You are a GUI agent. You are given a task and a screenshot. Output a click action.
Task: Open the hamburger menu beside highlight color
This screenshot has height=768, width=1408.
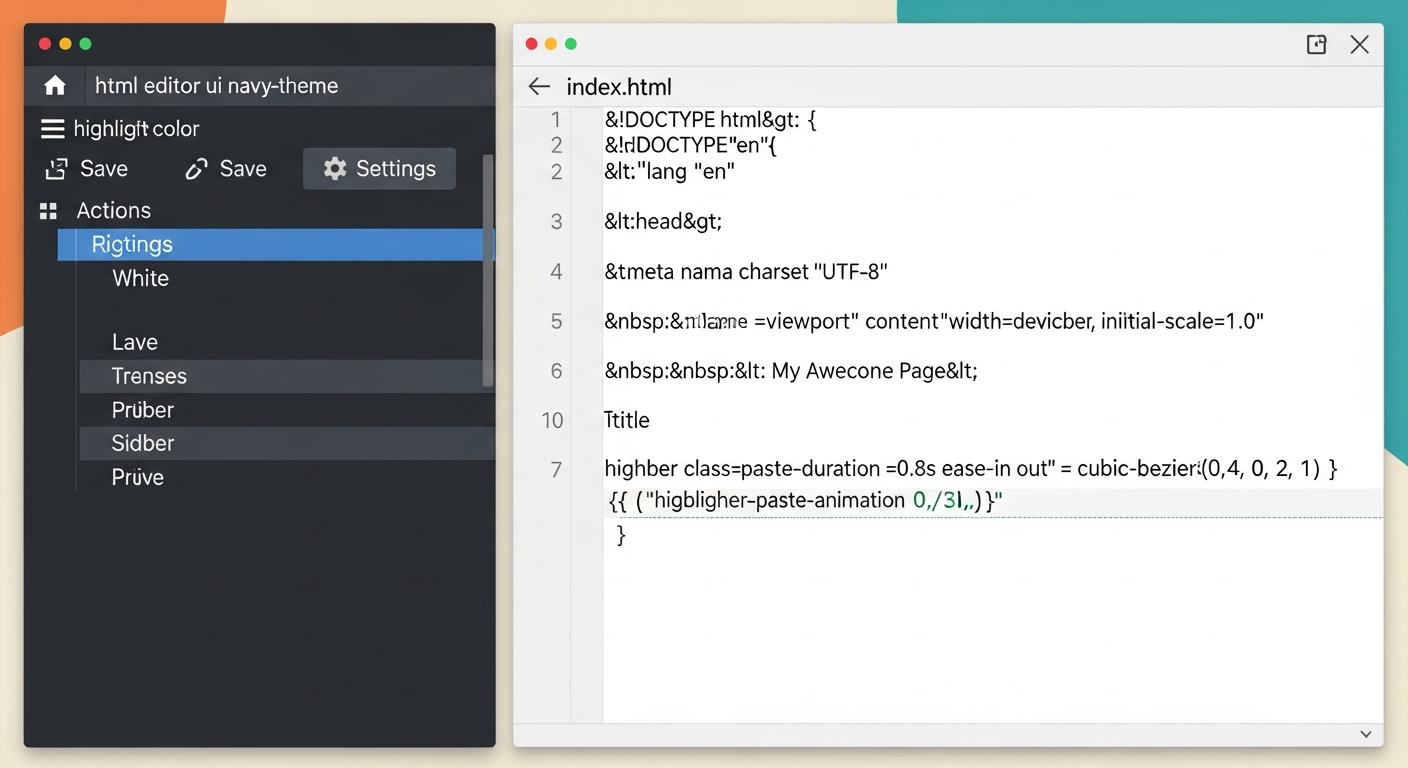point(52,129)
